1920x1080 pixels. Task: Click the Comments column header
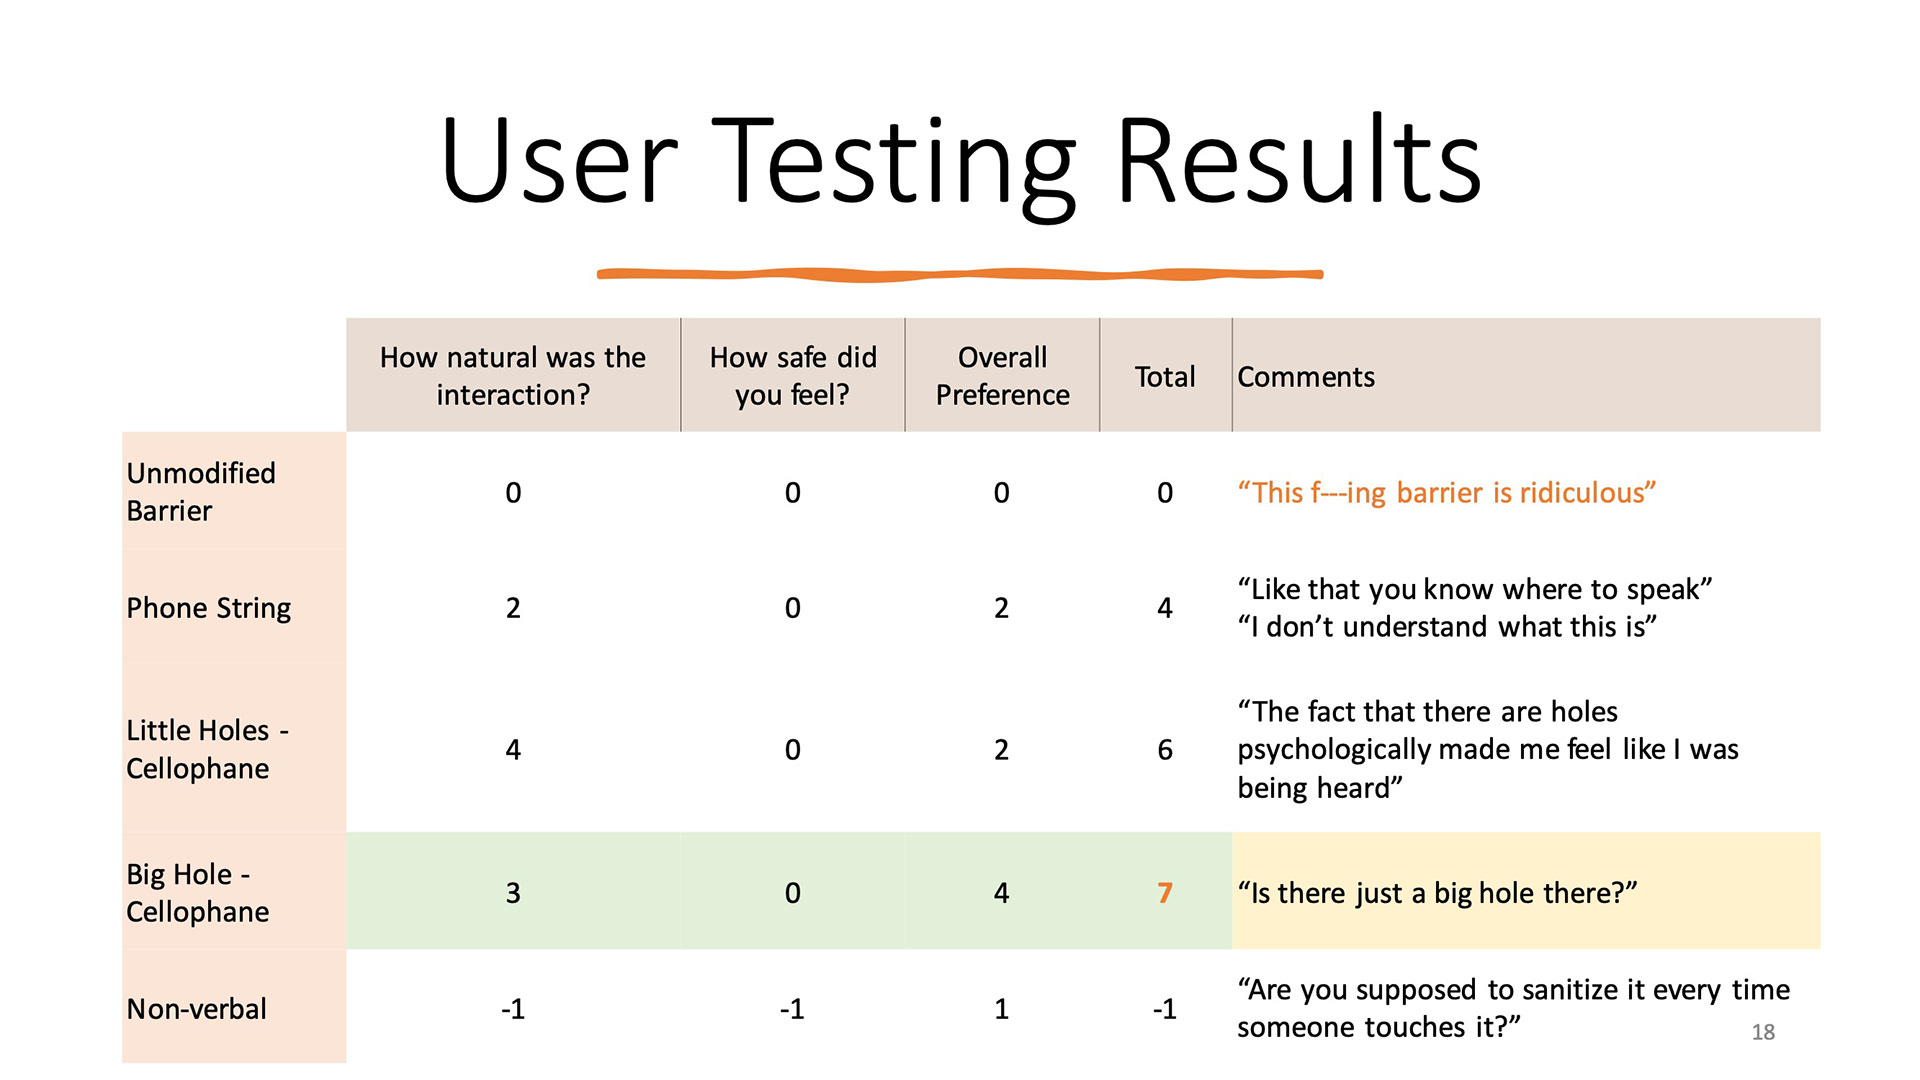coord(1306,377)
